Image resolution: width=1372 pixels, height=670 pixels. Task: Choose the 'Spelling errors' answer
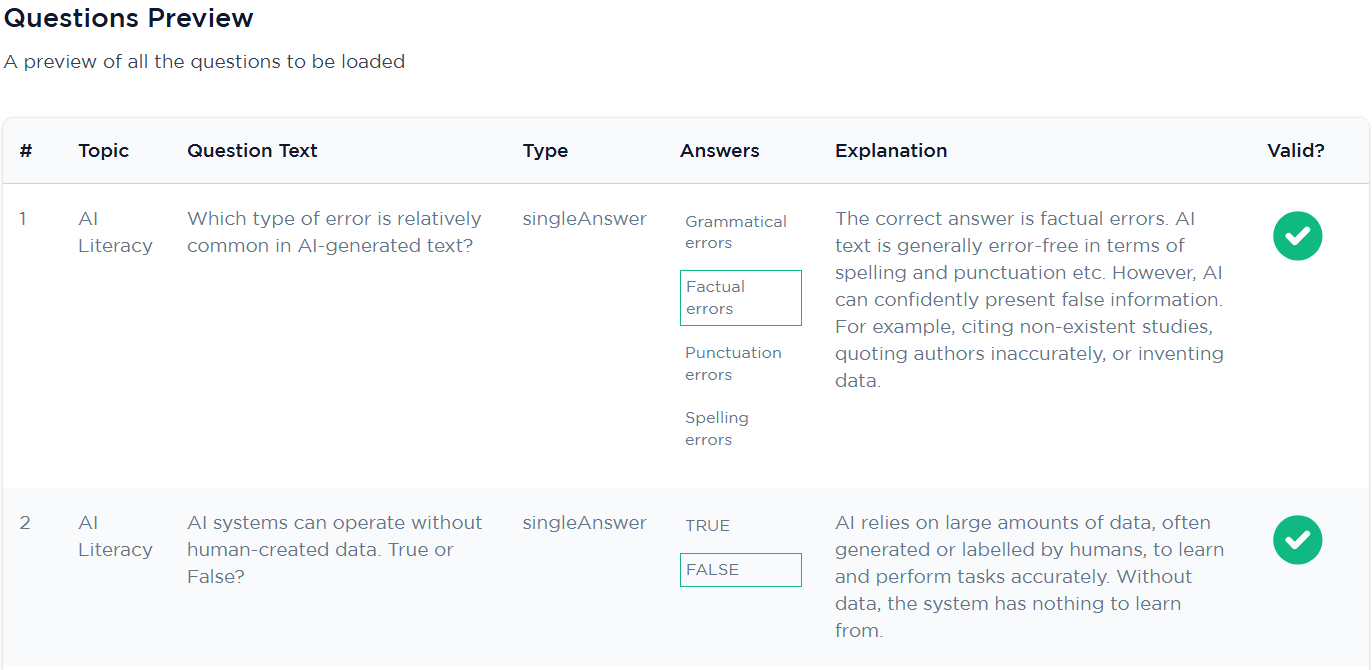pyautogui.click(x=717, y=429)
